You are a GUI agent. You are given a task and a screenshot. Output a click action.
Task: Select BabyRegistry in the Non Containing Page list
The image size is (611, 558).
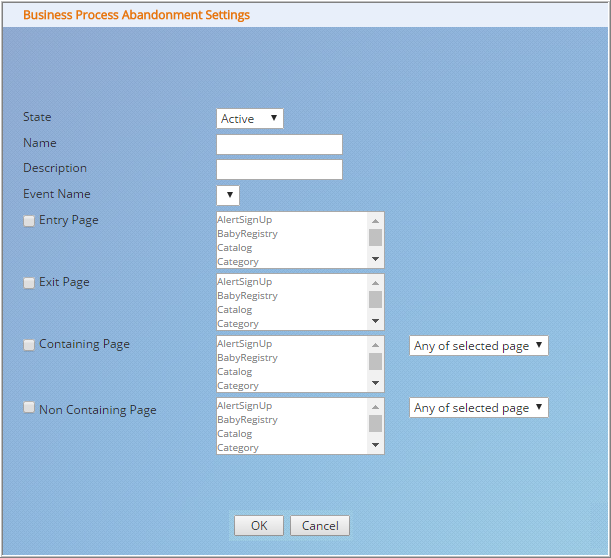[247, 420]
